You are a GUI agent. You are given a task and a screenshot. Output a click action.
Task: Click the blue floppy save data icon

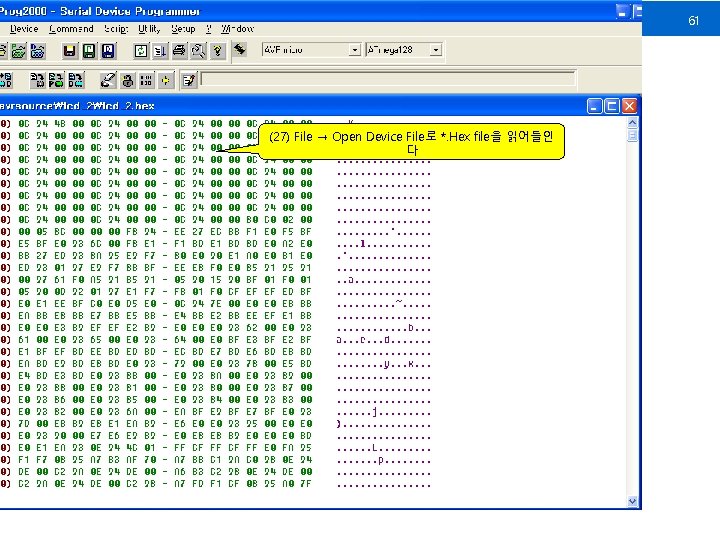108,51
